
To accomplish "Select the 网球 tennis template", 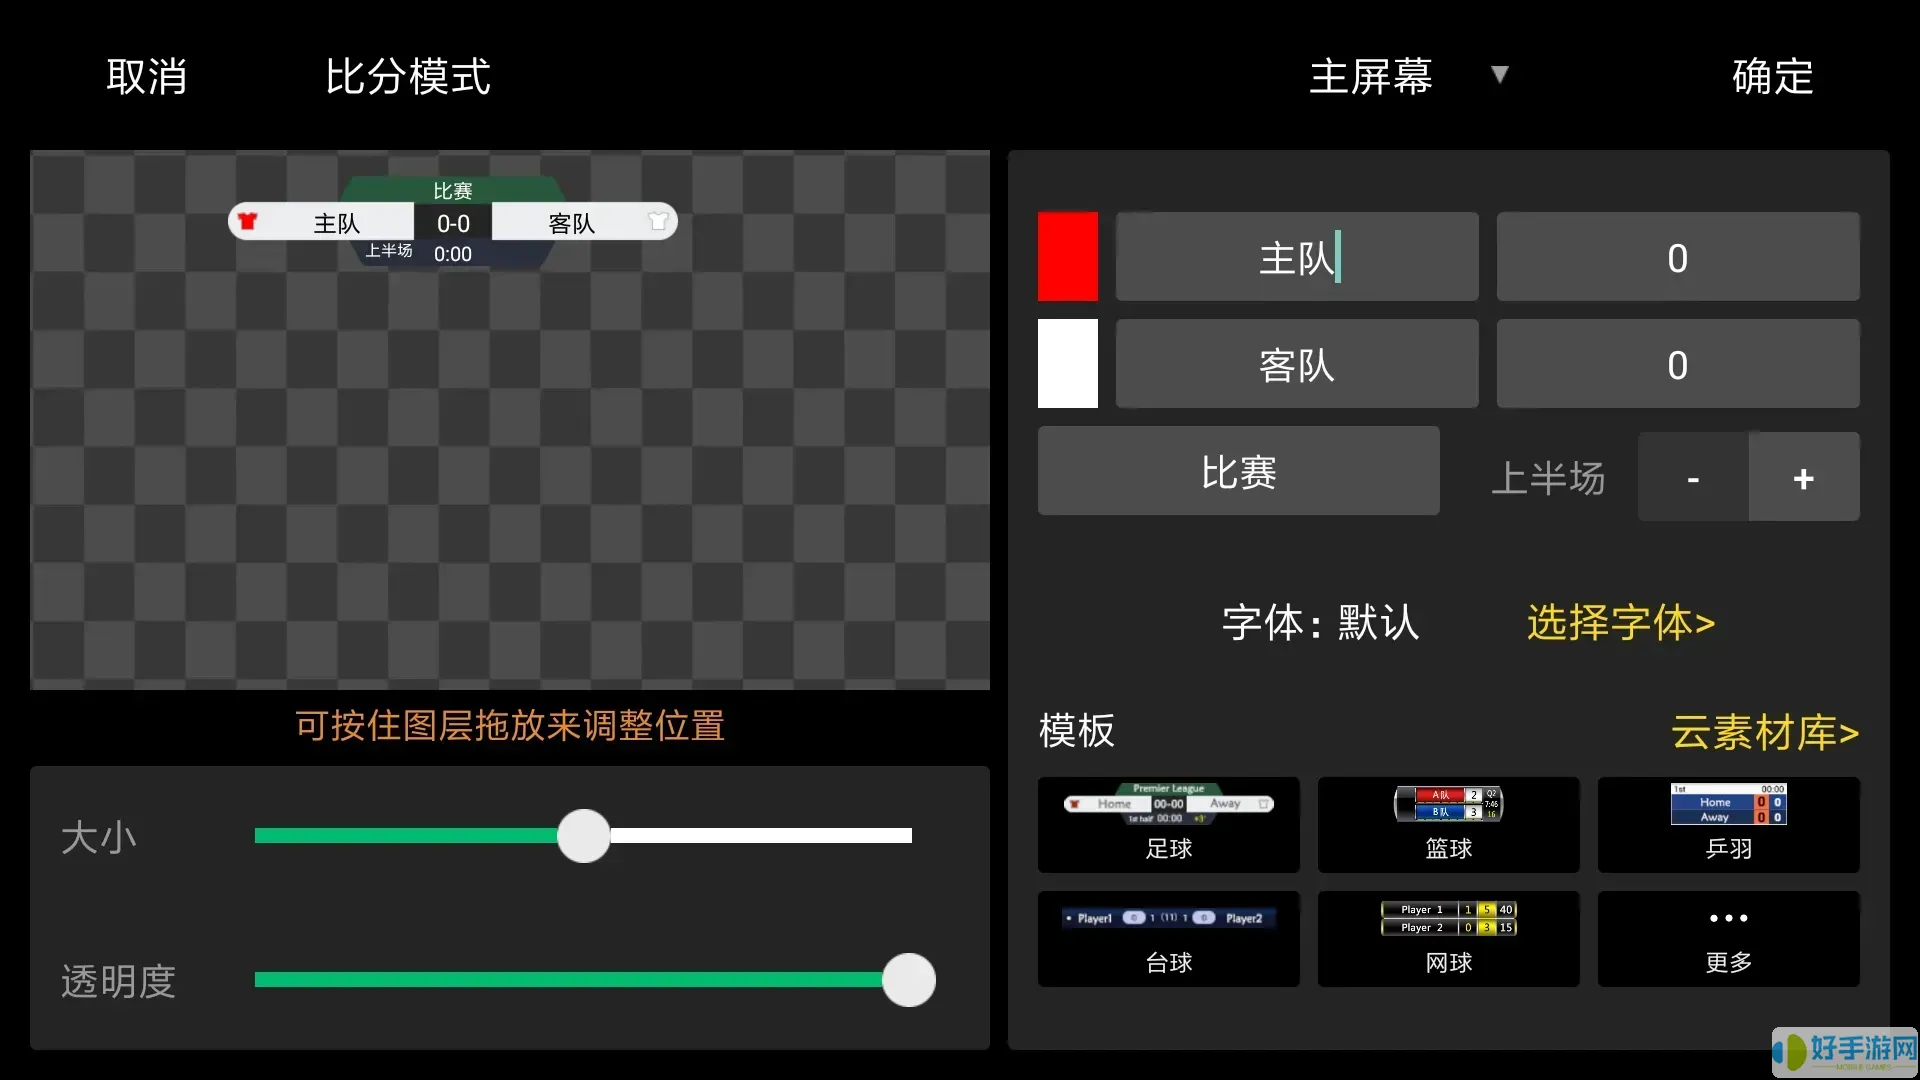I will pos(1449,939).
